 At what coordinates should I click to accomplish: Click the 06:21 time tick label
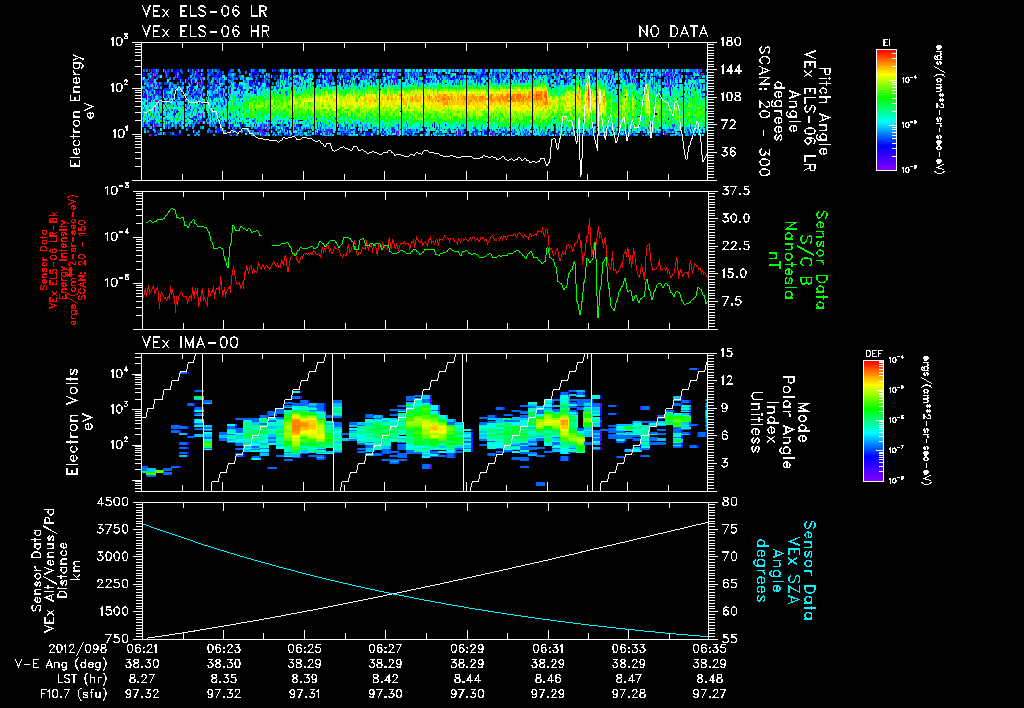click(142, 650)
